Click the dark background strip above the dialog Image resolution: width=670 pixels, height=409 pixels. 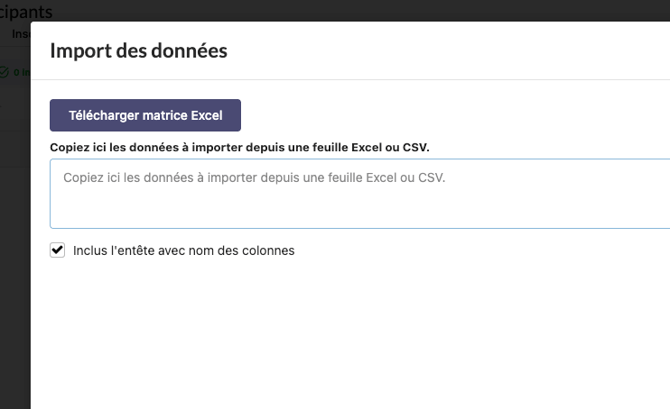click(x=350, y=9)
